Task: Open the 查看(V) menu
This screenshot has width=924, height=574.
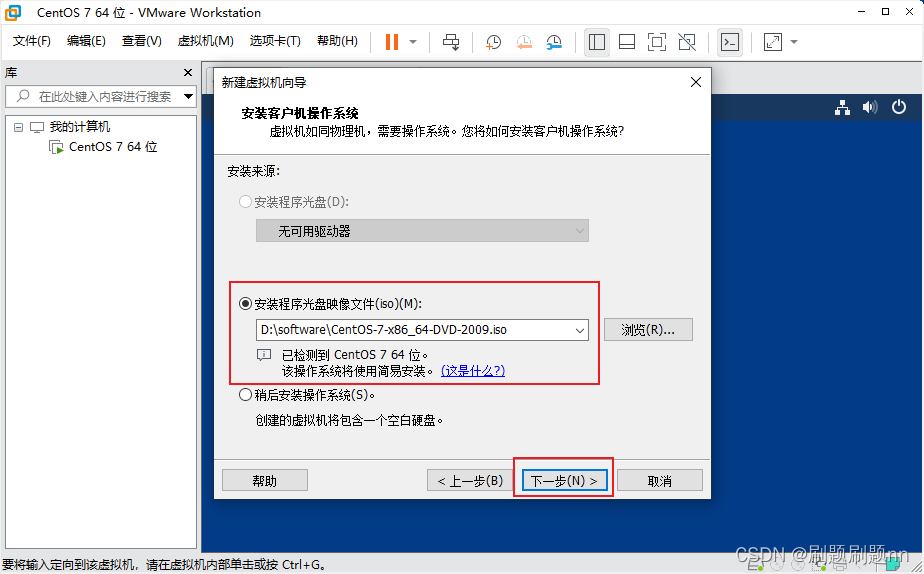Action: pyautogui.click(x=141, y=41)
